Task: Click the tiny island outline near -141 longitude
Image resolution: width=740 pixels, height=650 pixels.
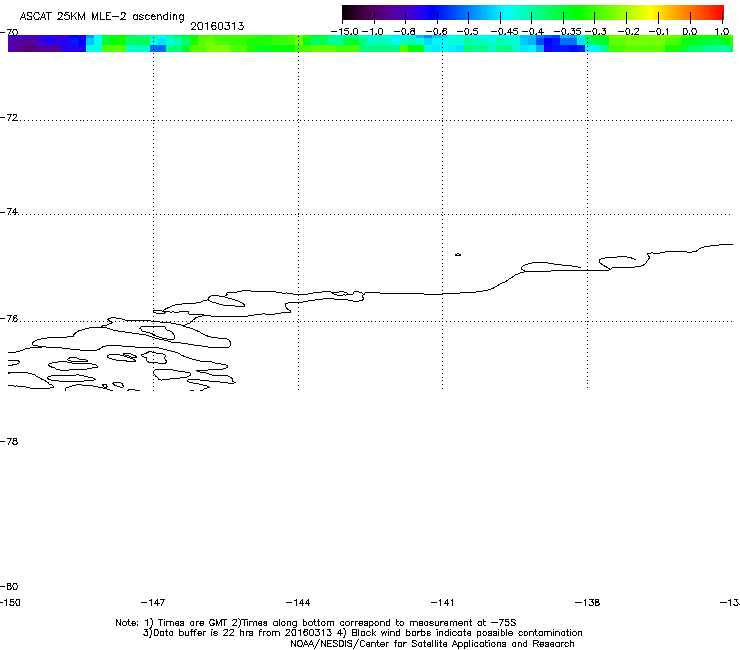Action: (x=458, y=254)
